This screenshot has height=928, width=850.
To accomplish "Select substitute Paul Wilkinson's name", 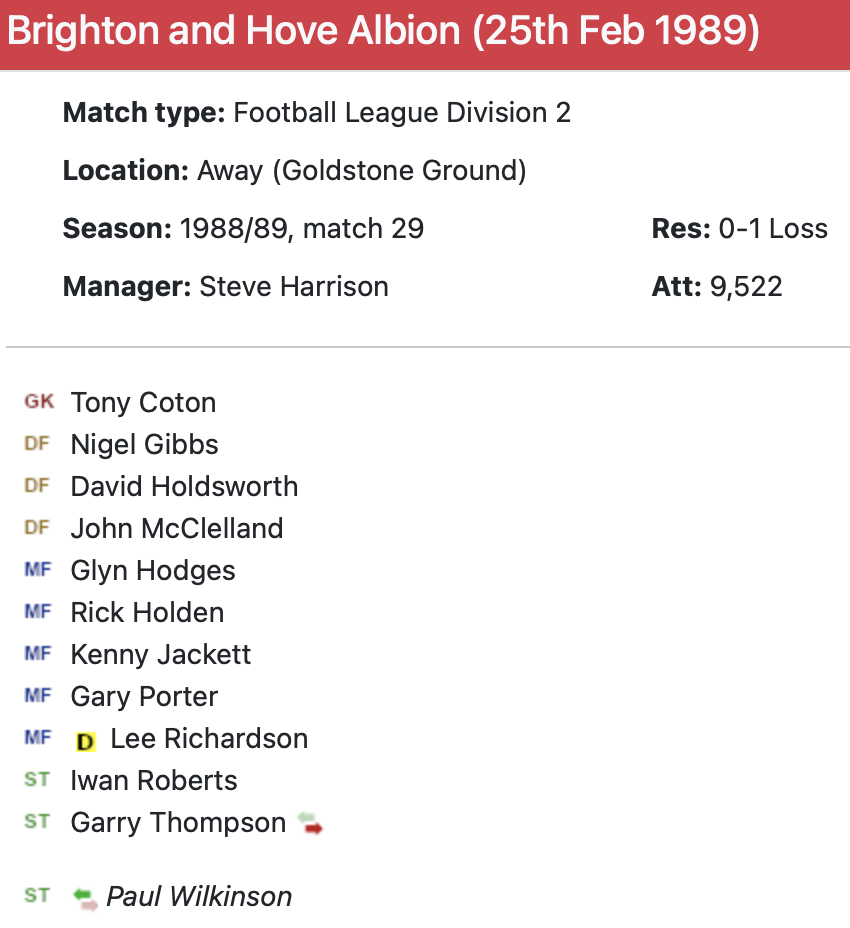I will 199,897.
